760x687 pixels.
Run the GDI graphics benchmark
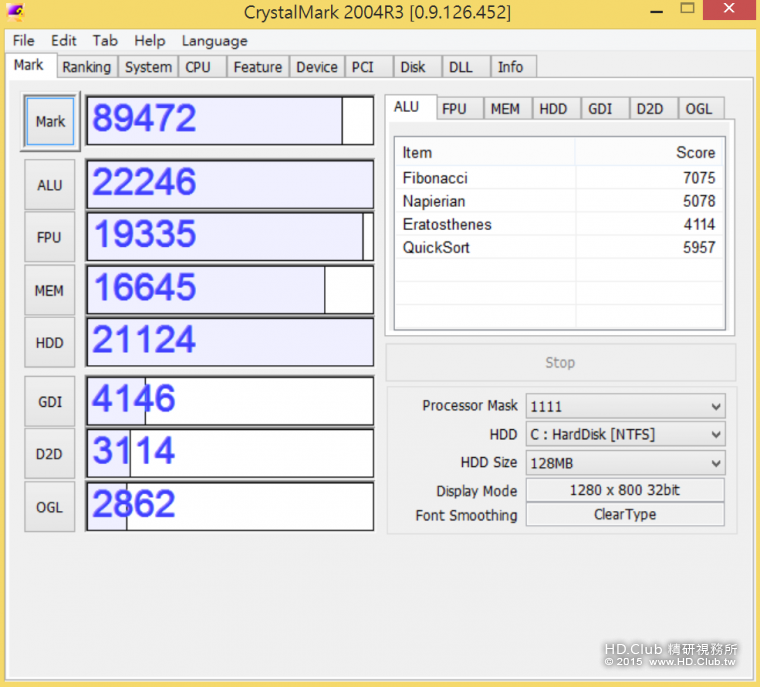point(50,402)
